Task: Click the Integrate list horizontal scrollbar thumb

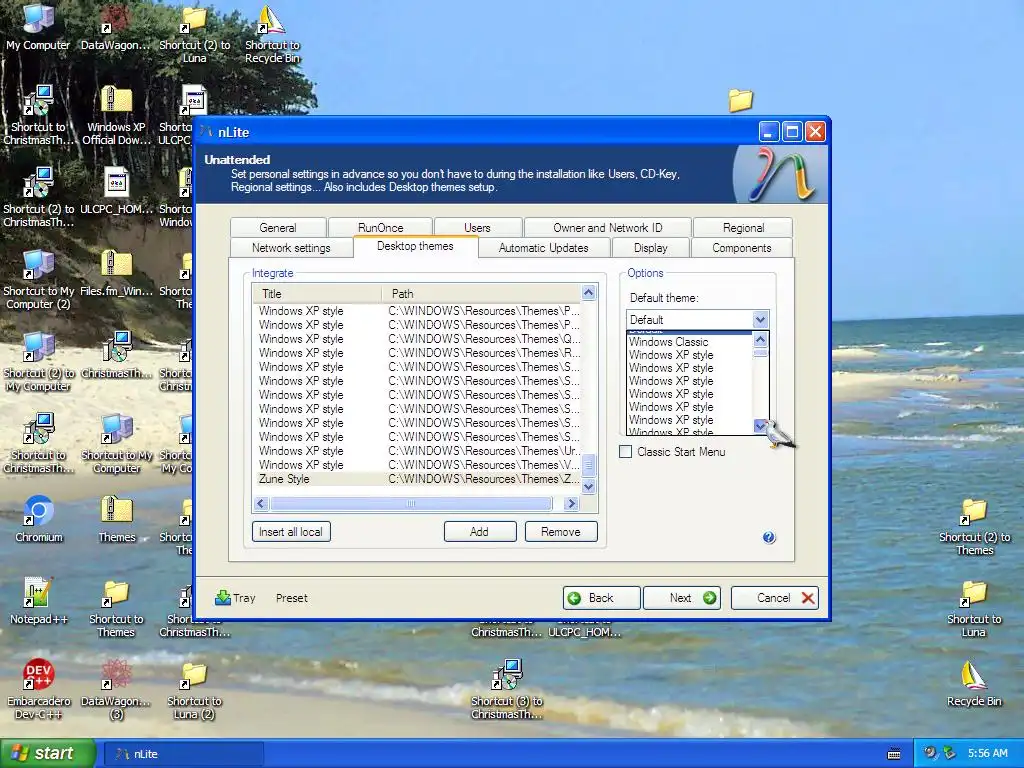Action: pos(411,504)
